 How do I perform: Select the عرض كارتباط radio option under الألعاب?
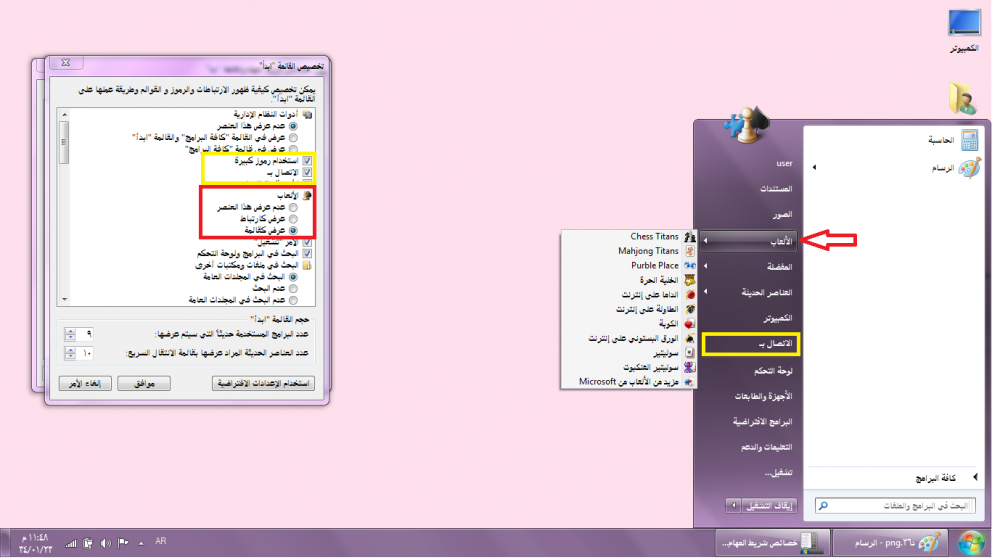(307, 218)
